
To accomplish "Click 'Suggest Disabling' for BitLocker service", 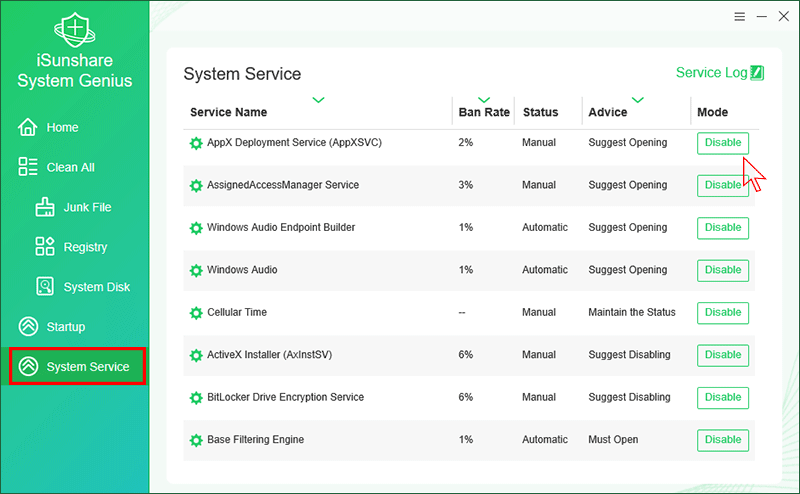I will click(629, 397).
